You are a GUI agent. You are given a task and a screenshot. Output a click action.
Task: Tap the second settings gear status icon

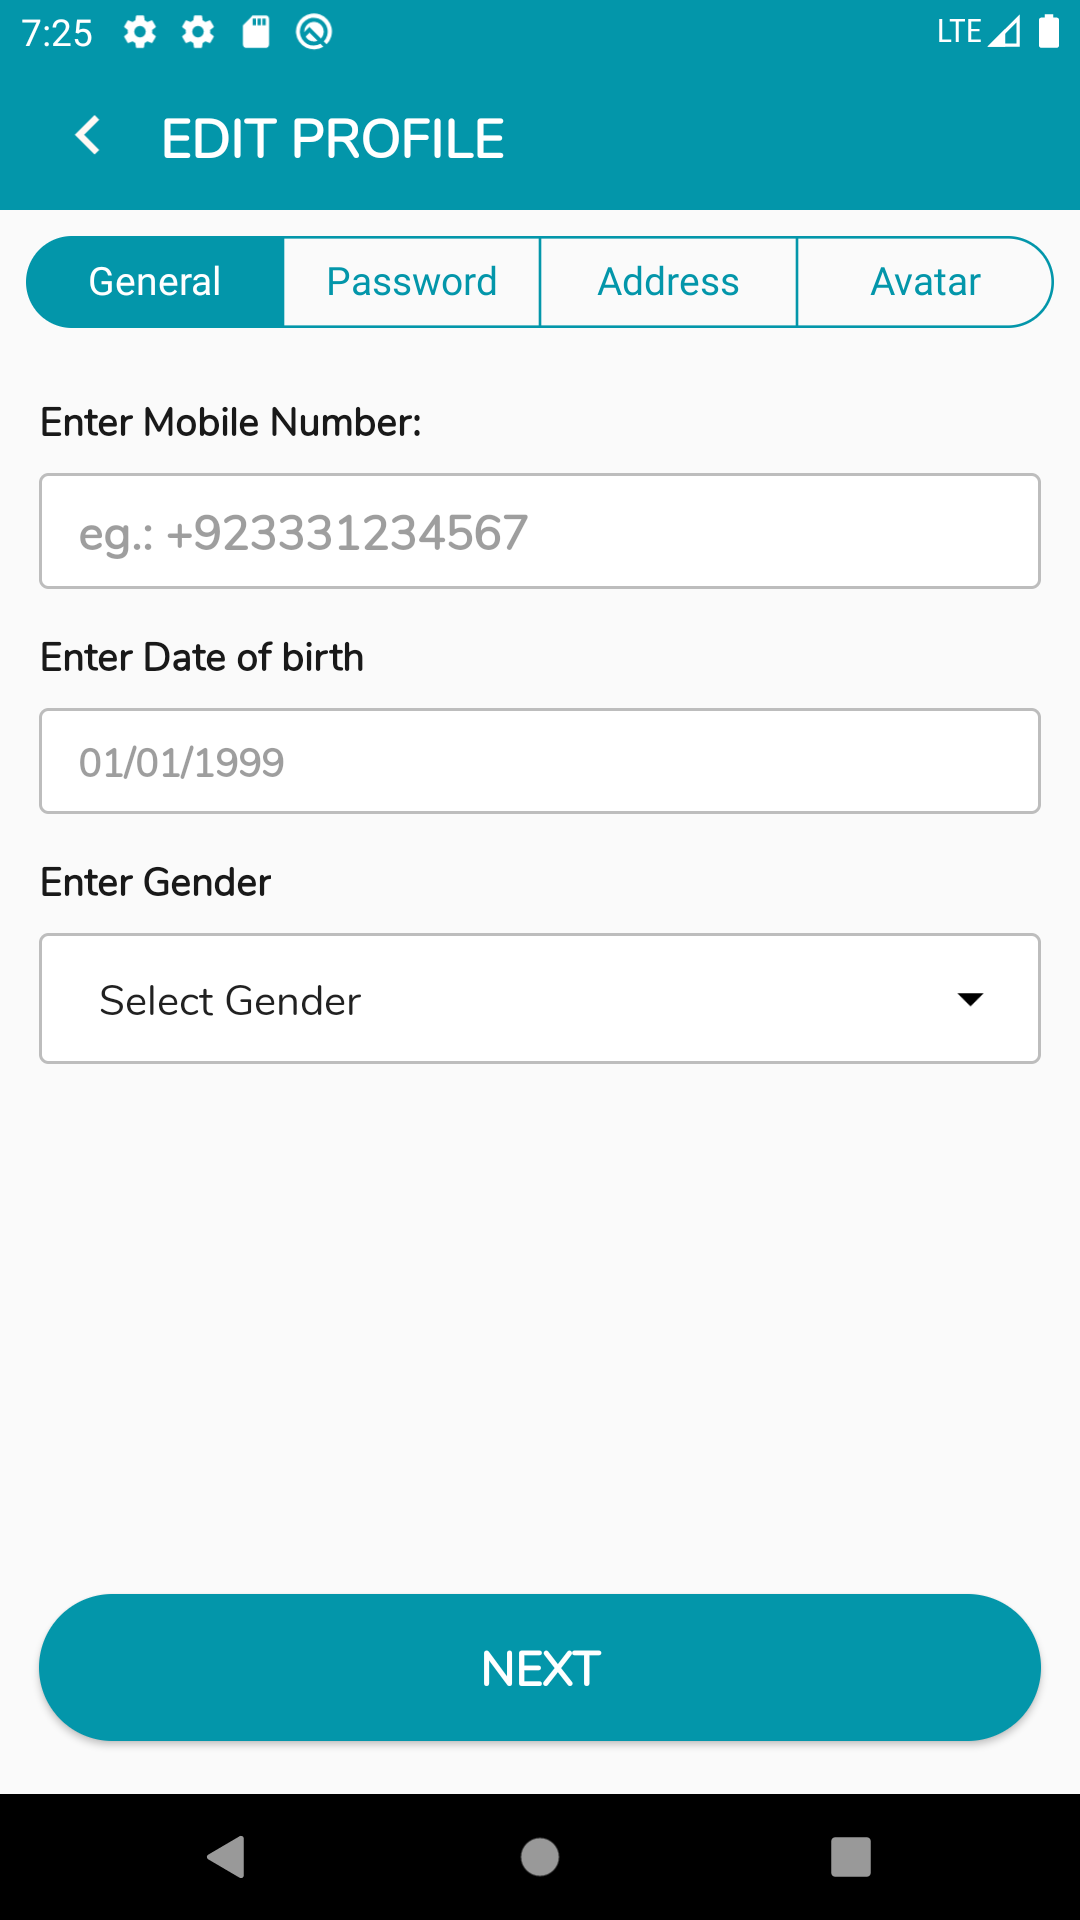coord(198,33)
